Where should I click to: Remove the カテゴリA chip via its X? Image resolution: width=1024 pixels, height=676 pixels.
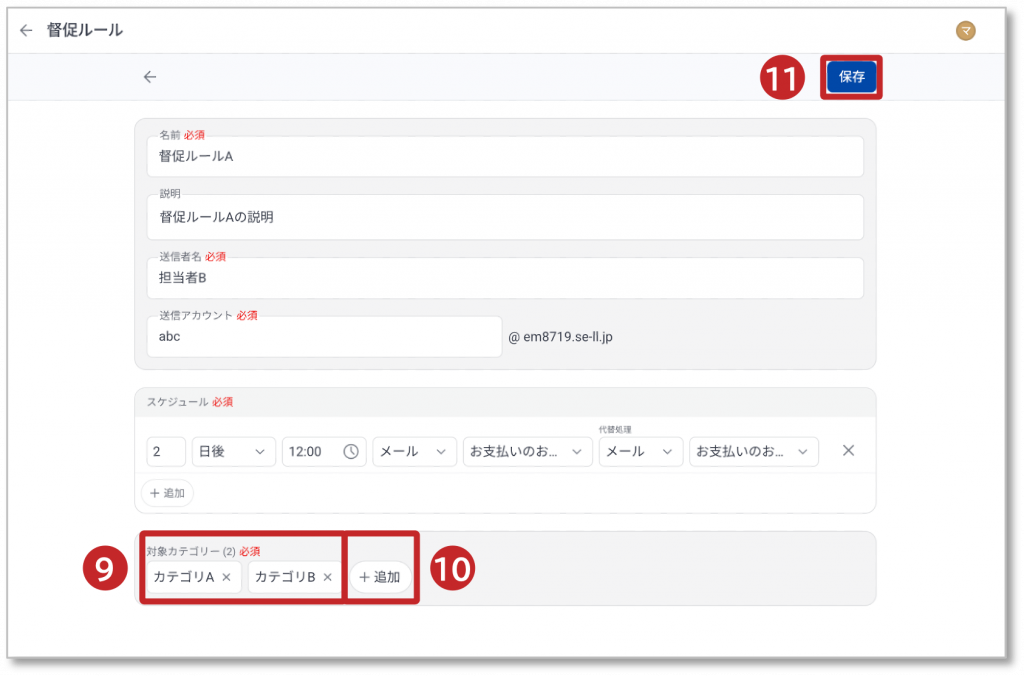coord(227,577)
